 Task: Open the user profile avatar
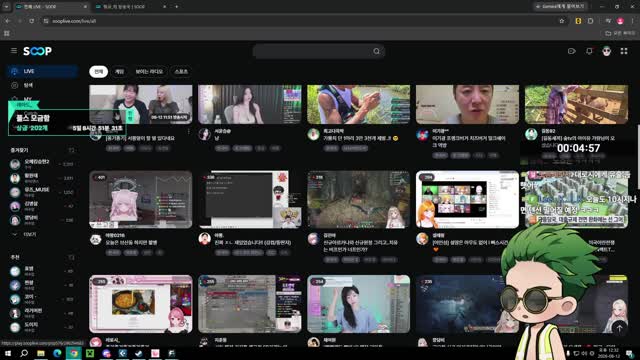[607, 51]
